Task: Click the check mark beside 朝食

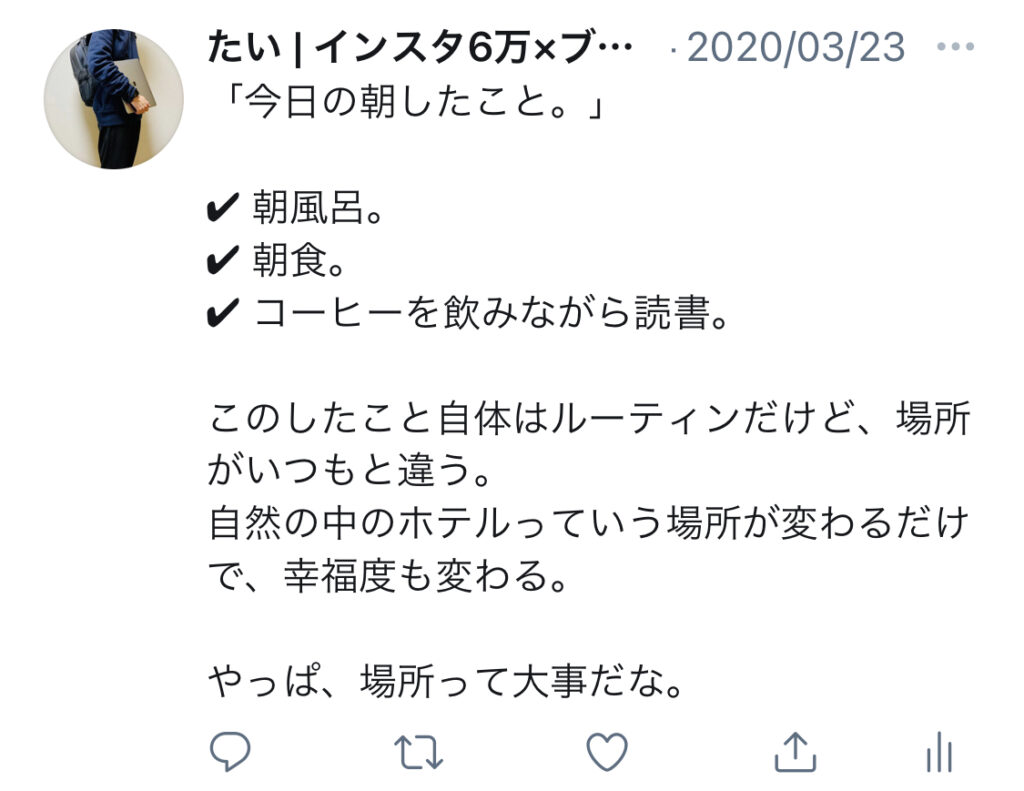Action: (223, 260)
